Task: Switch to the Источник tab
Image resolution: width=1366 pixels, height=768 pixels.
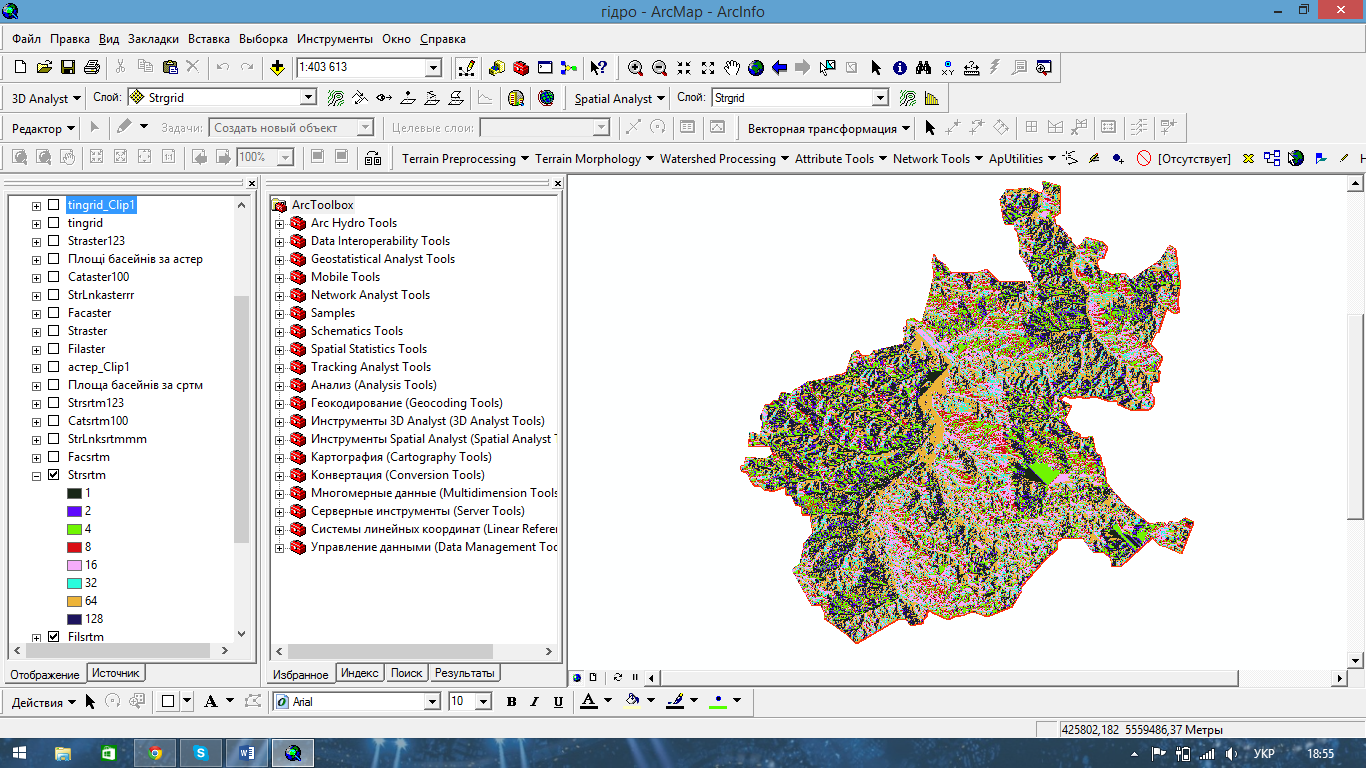Action: [x=116, y=673]
